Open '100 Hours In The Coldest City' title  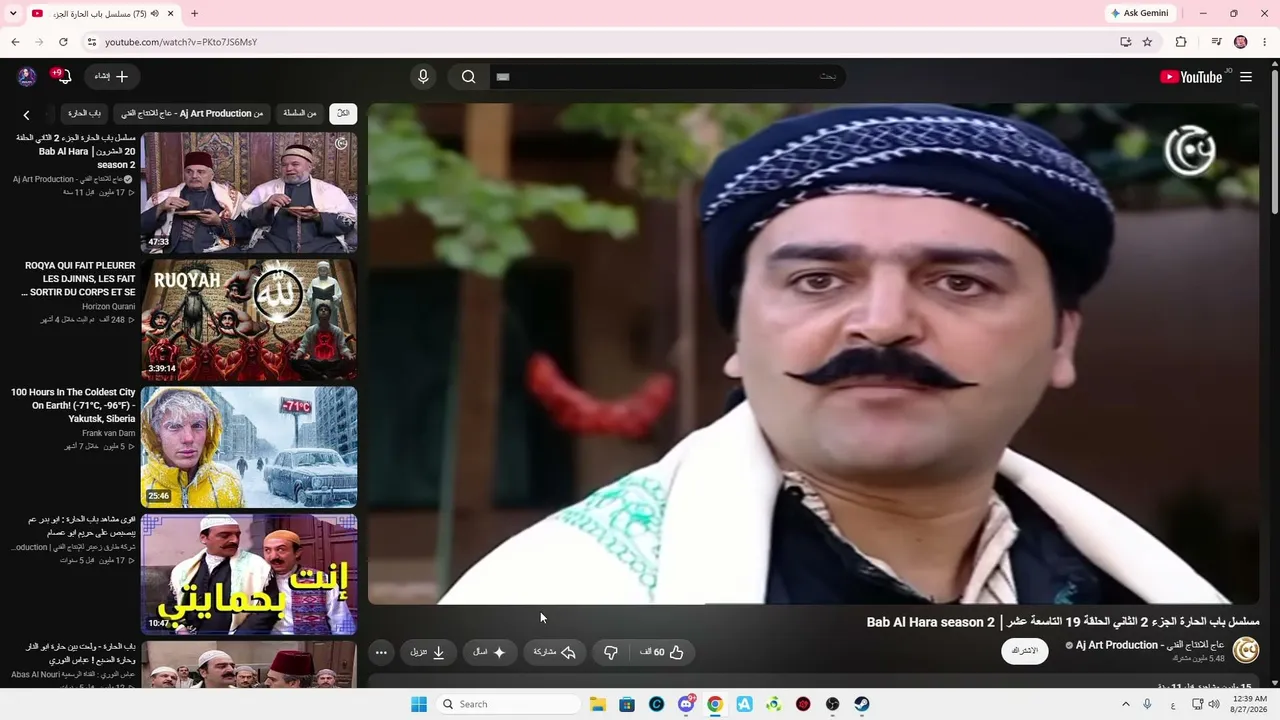pyautogui.click(x=73, y=406)
